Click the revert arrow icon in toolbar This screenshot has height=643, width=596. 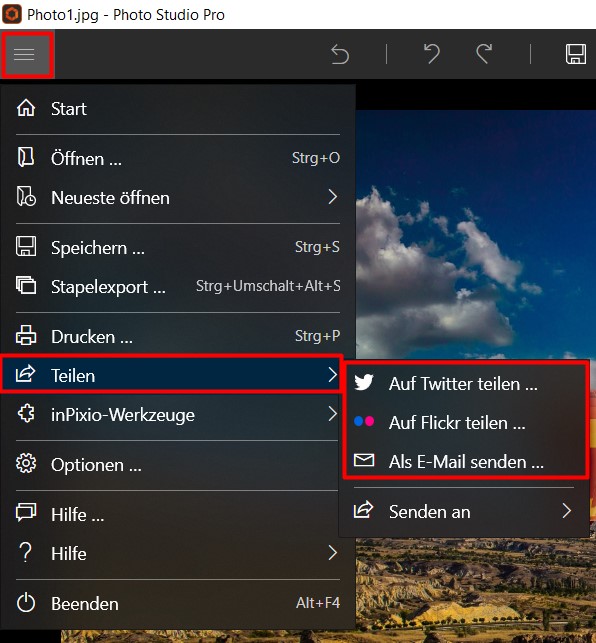tap(340, 55)
